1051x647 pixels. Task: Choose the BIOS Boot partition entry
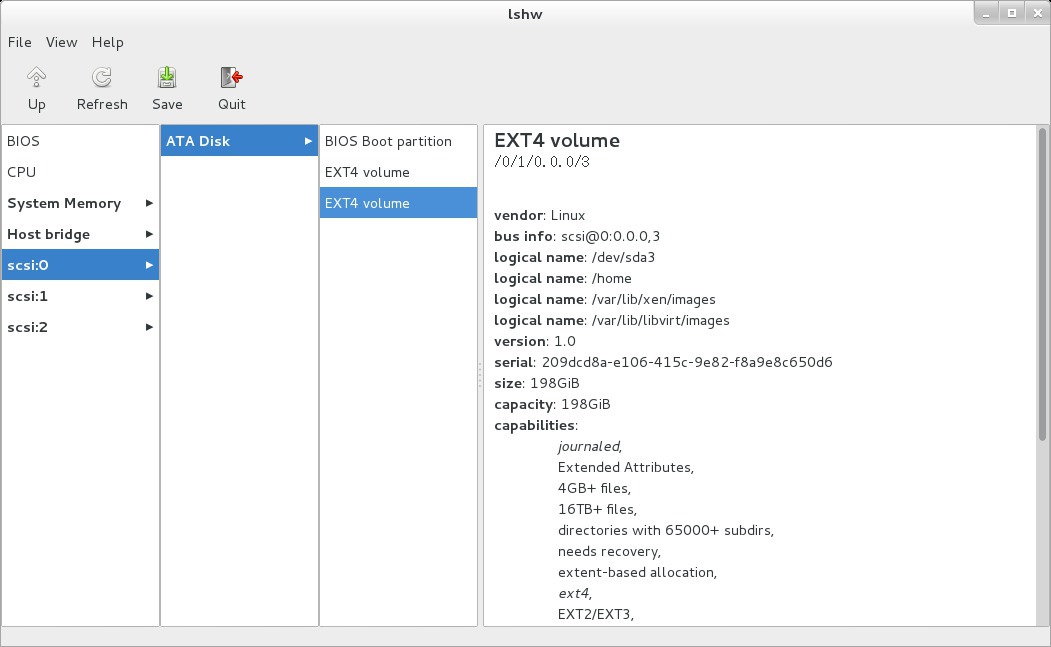(x=388, y=141)
